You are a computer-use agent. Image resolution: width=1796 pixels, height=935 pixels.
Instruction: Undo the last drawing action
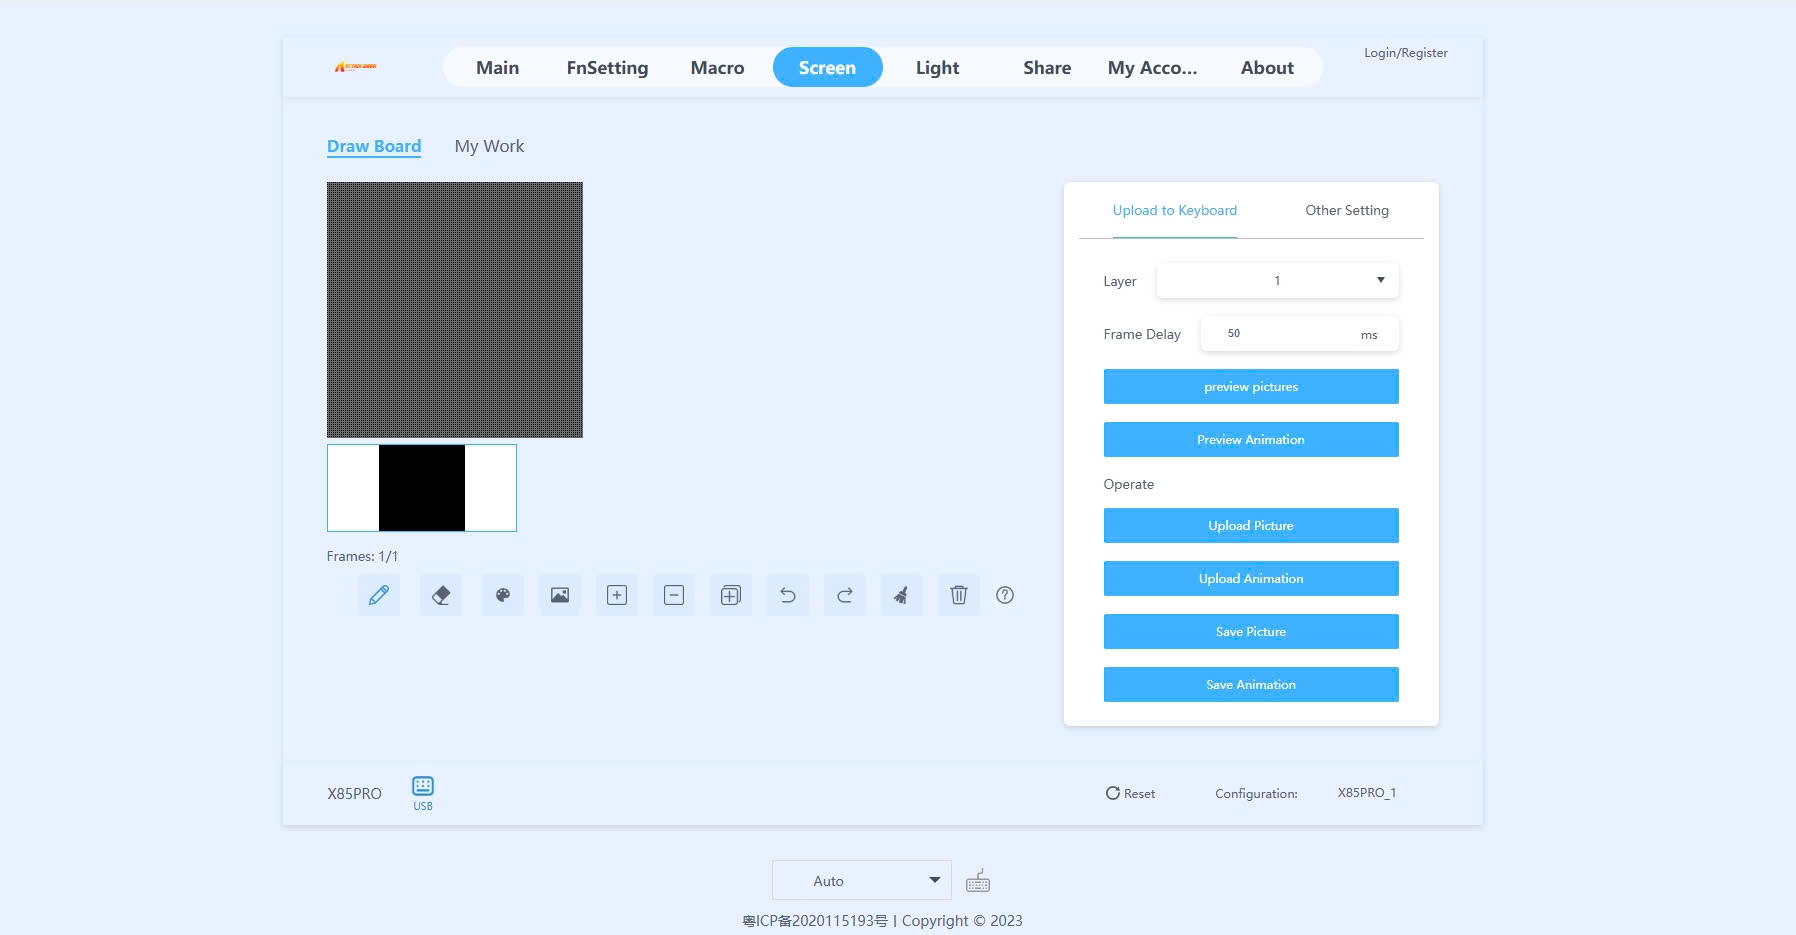click(x=788, y=595)
